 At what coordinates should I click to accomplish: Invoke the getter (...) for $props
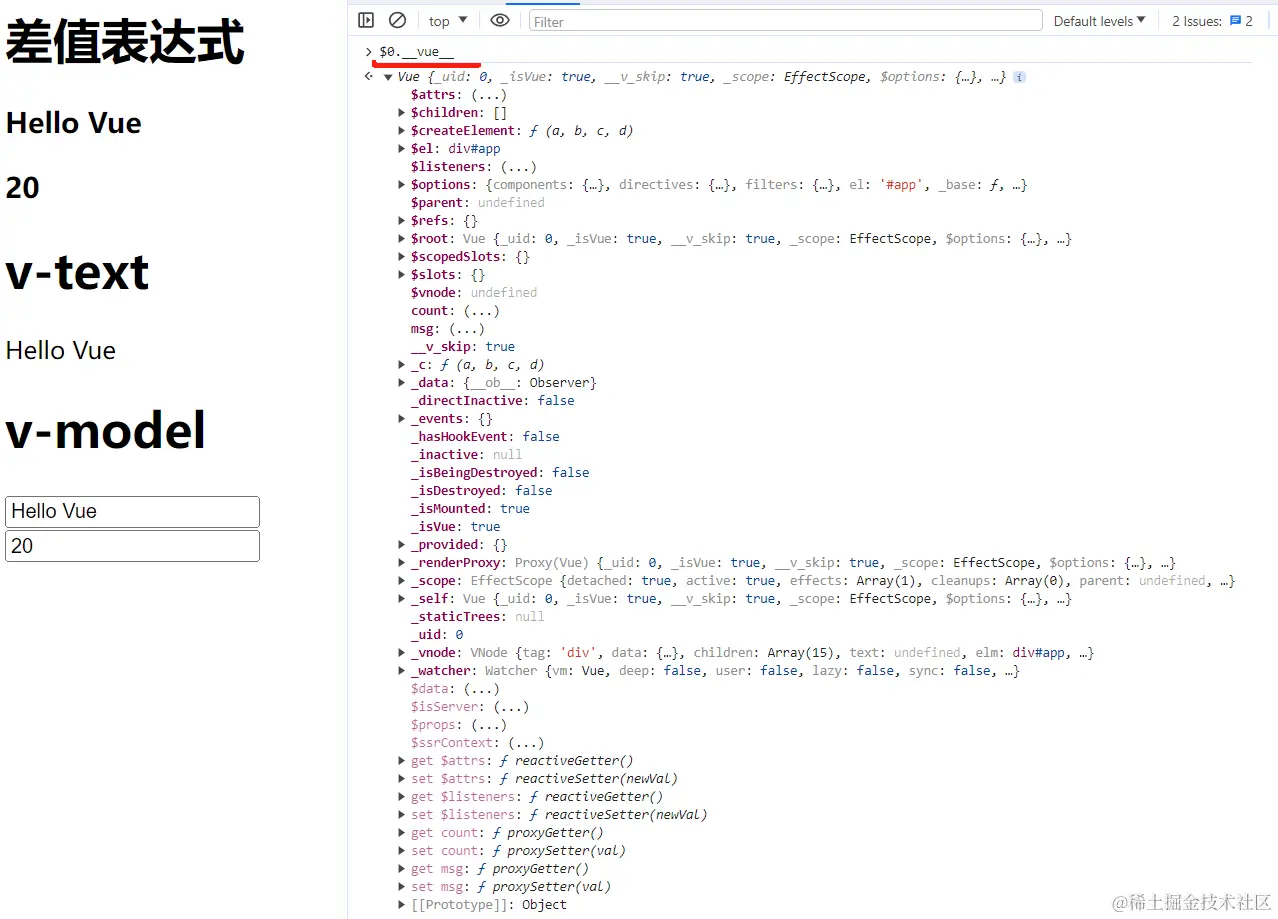pyautogui.click(x=489, y=725)
